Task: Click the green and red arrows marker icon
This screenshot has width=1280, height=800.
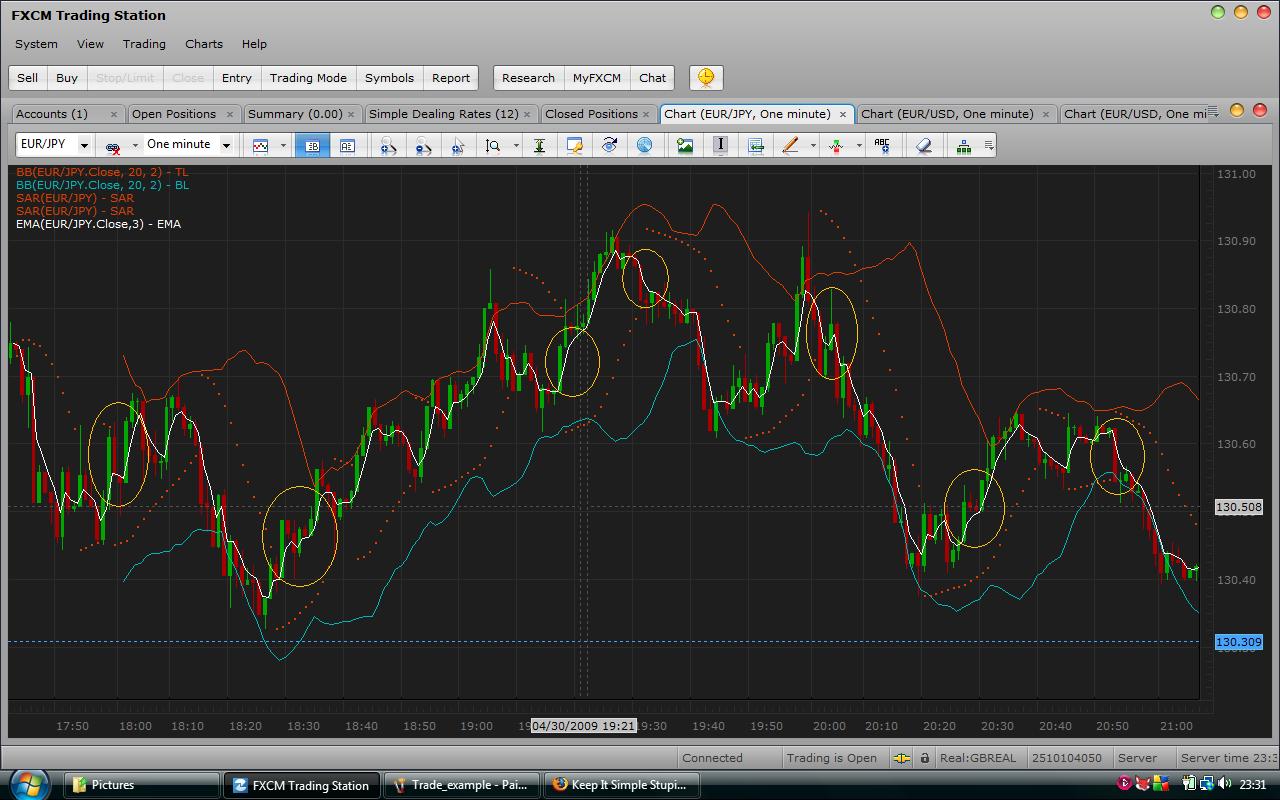Action: [836, 146]
